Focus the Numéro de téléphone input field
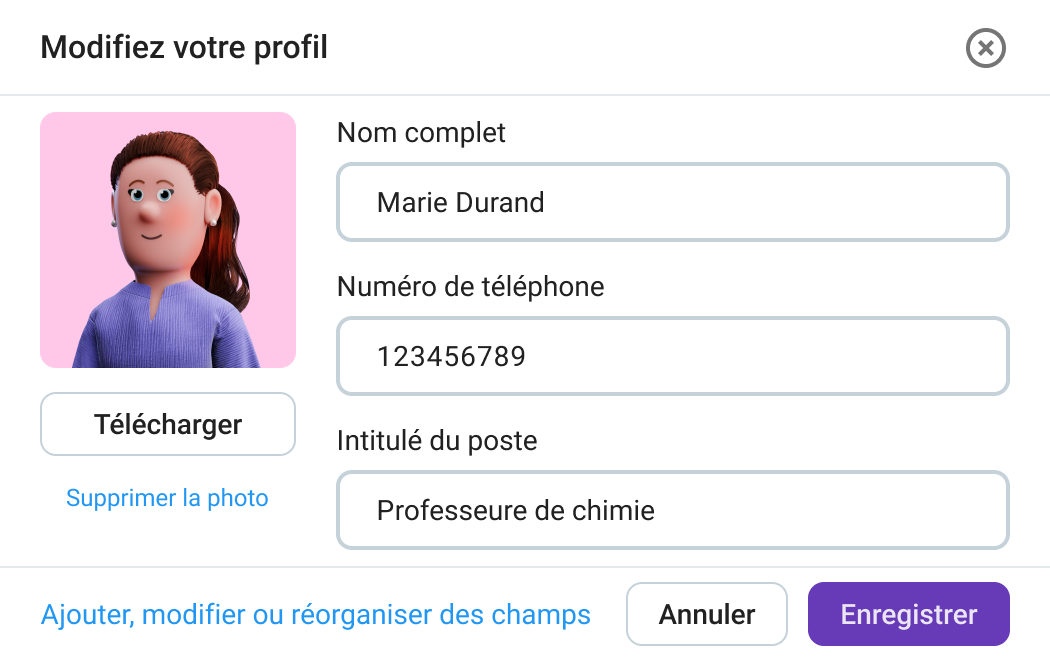The height and width of the screenshot is (662, 1050). tap(672, 356)
